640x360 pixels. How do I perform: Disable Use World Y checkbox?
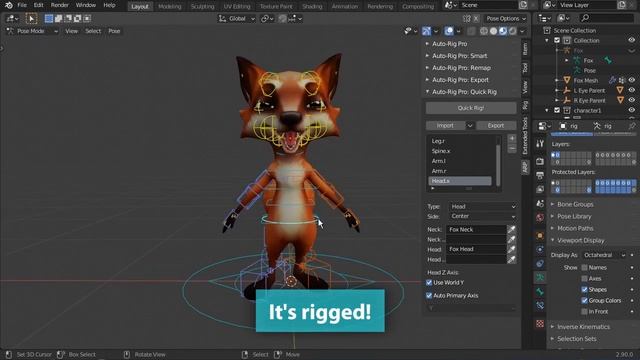pyautogui.click(x=429, y=282)
